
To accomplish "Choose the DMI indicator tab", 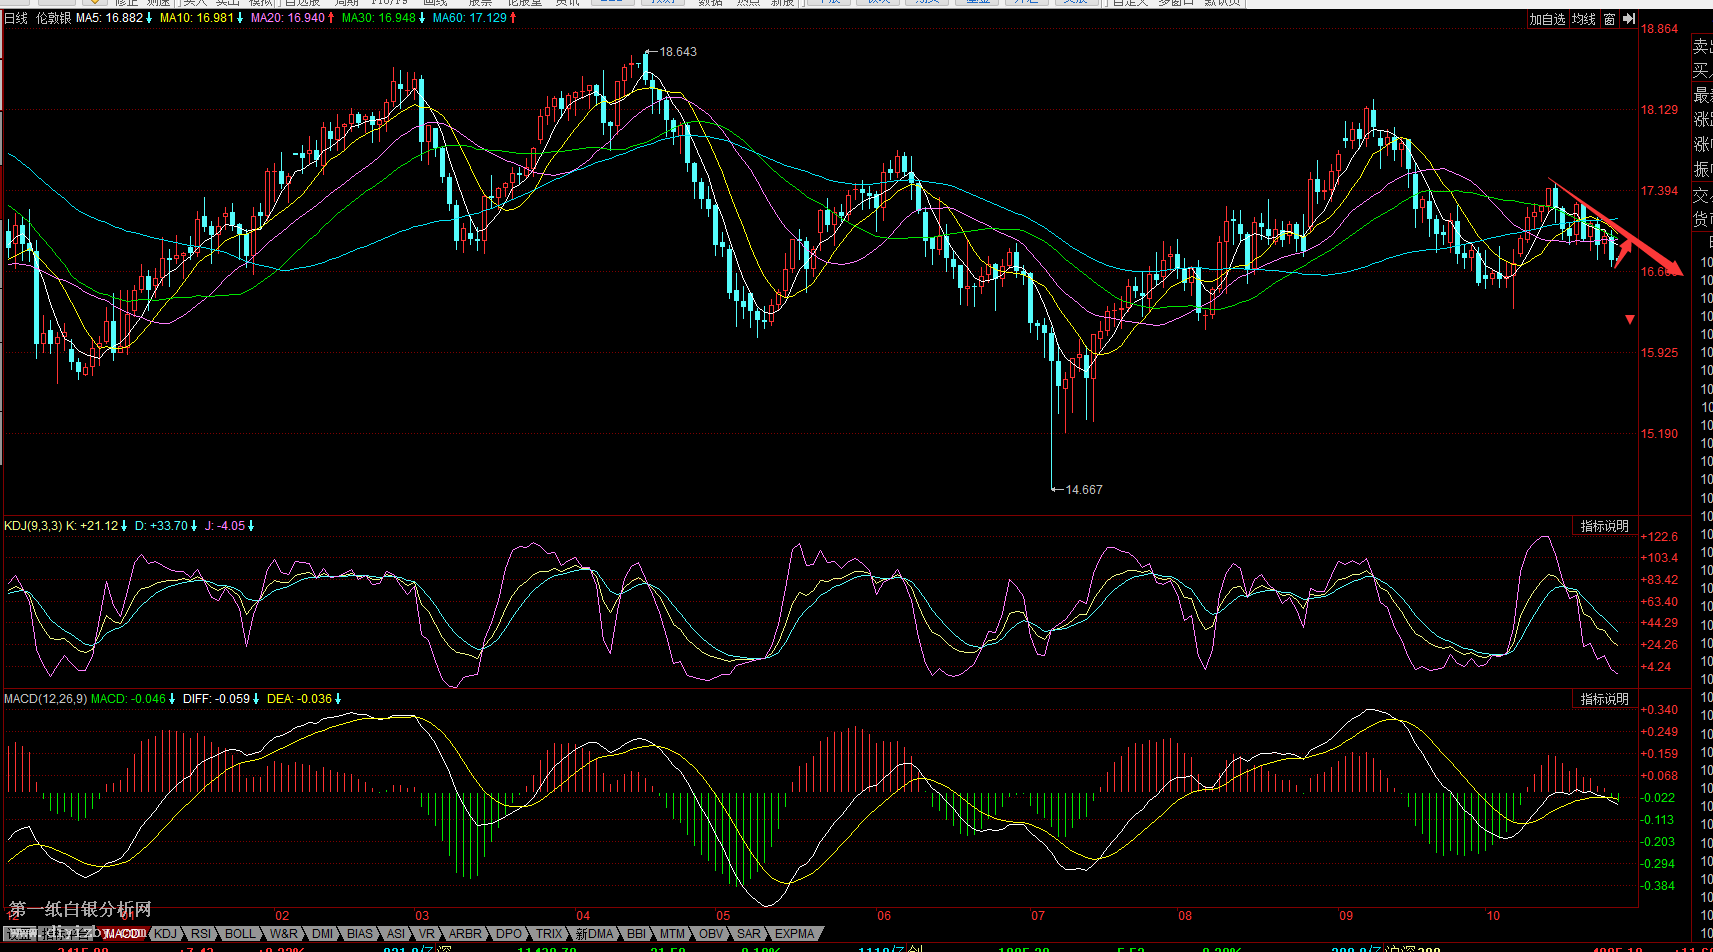I will coord(322,934).
